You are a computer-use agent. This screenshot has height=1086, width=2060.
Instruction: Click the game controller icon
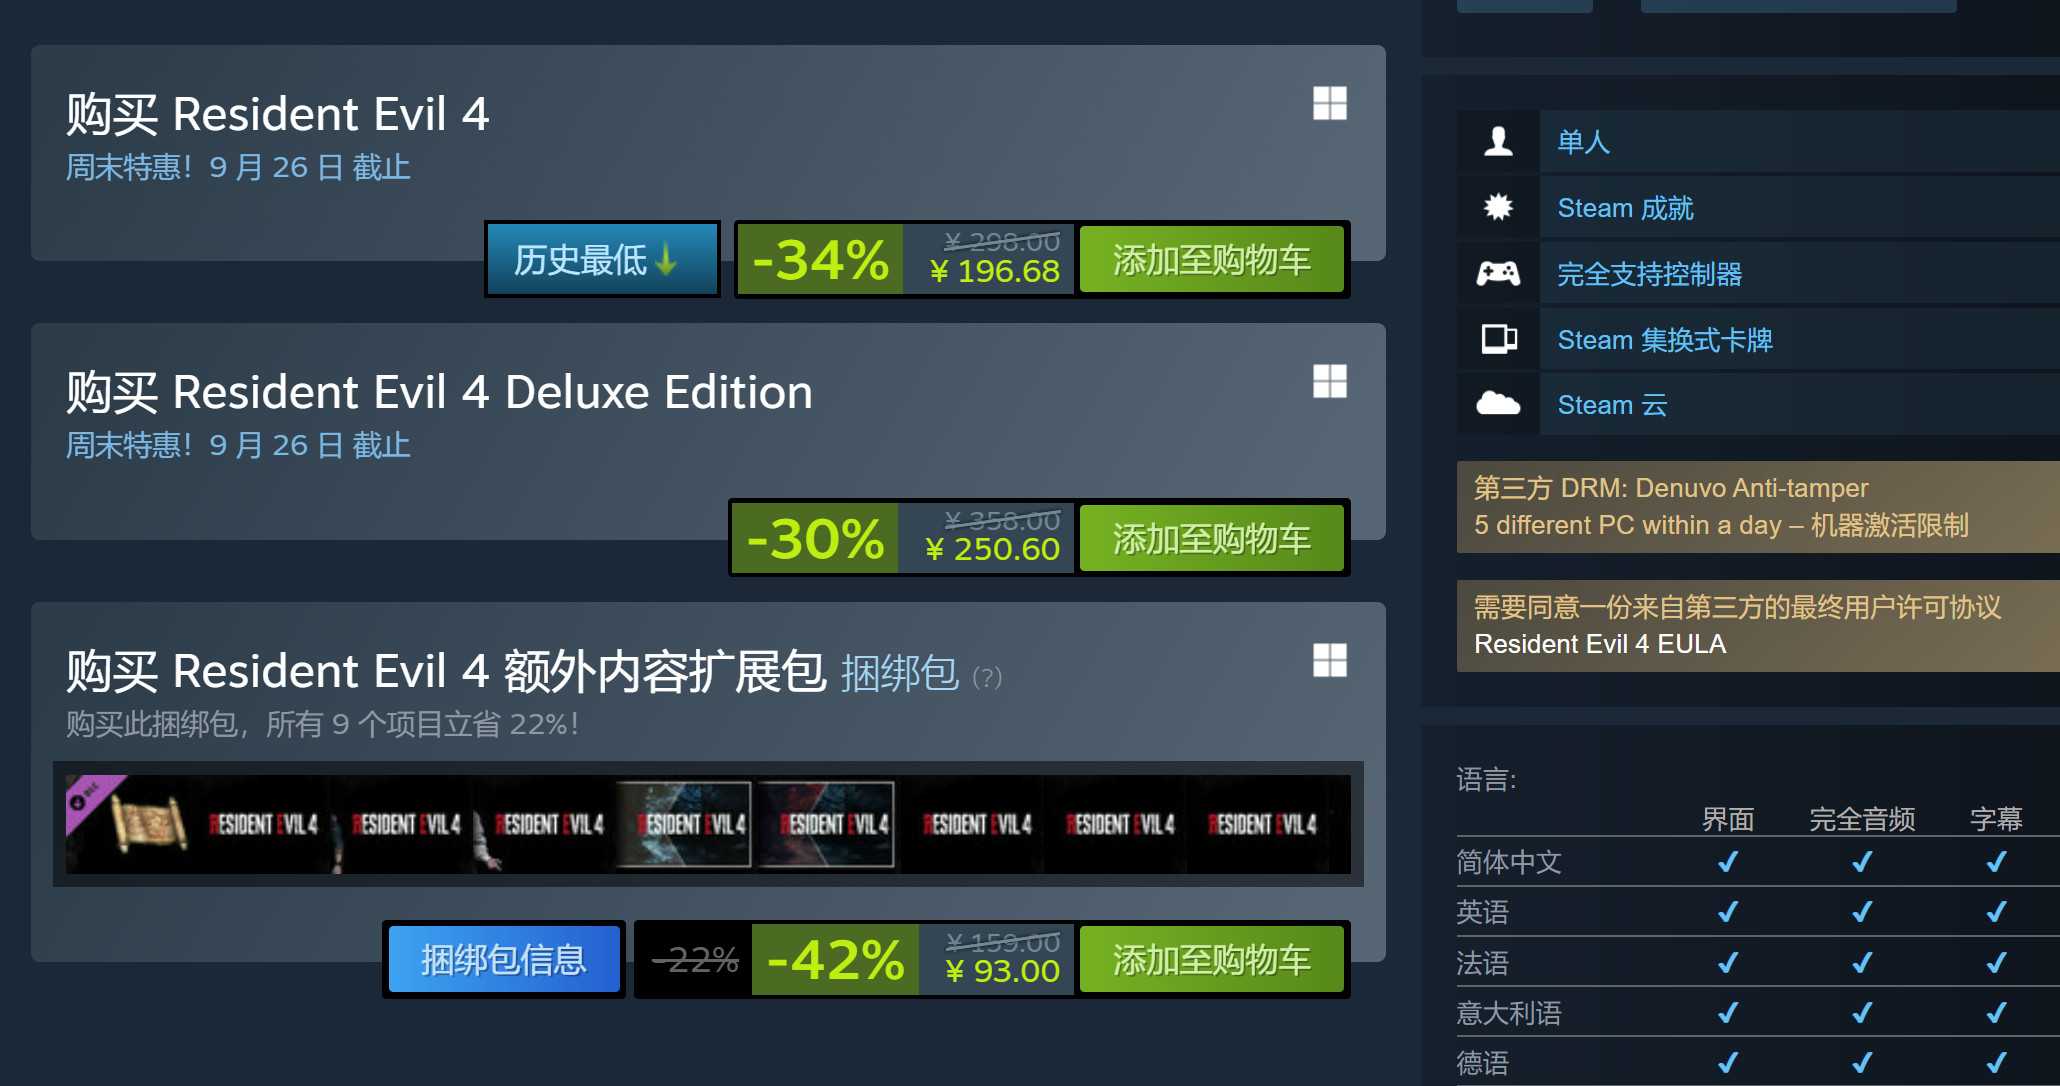(x=1498, y=273)
